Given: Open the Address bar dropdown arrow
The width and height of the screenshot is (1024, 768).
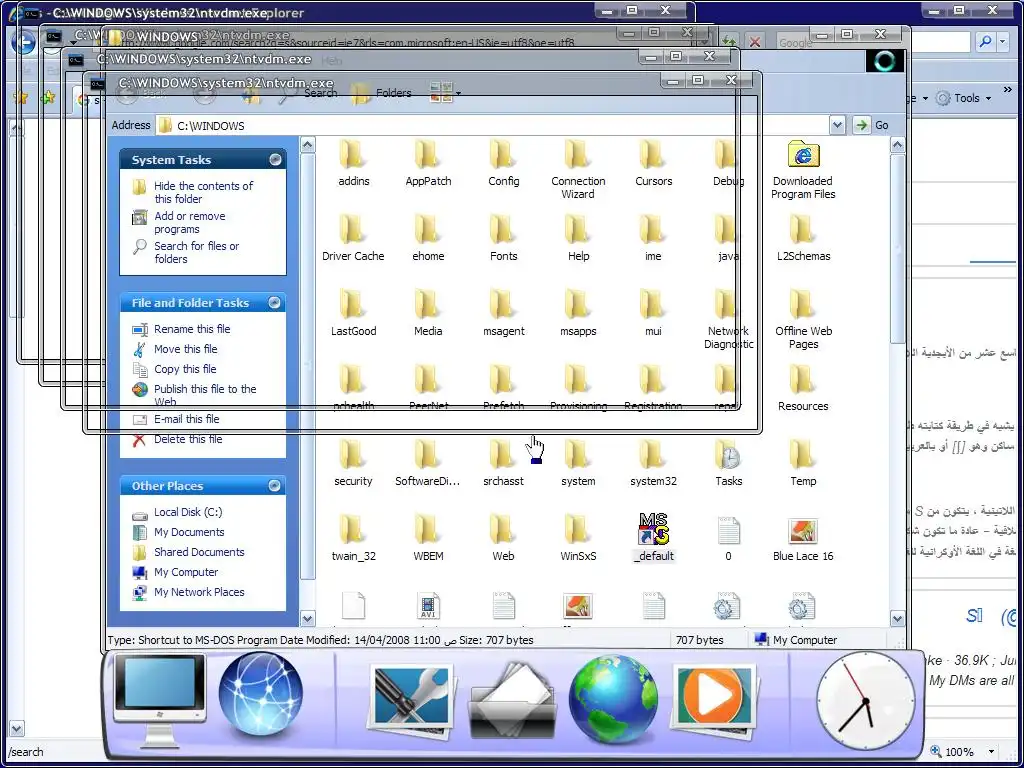Looking at the screenshot, I should (837, 125).
